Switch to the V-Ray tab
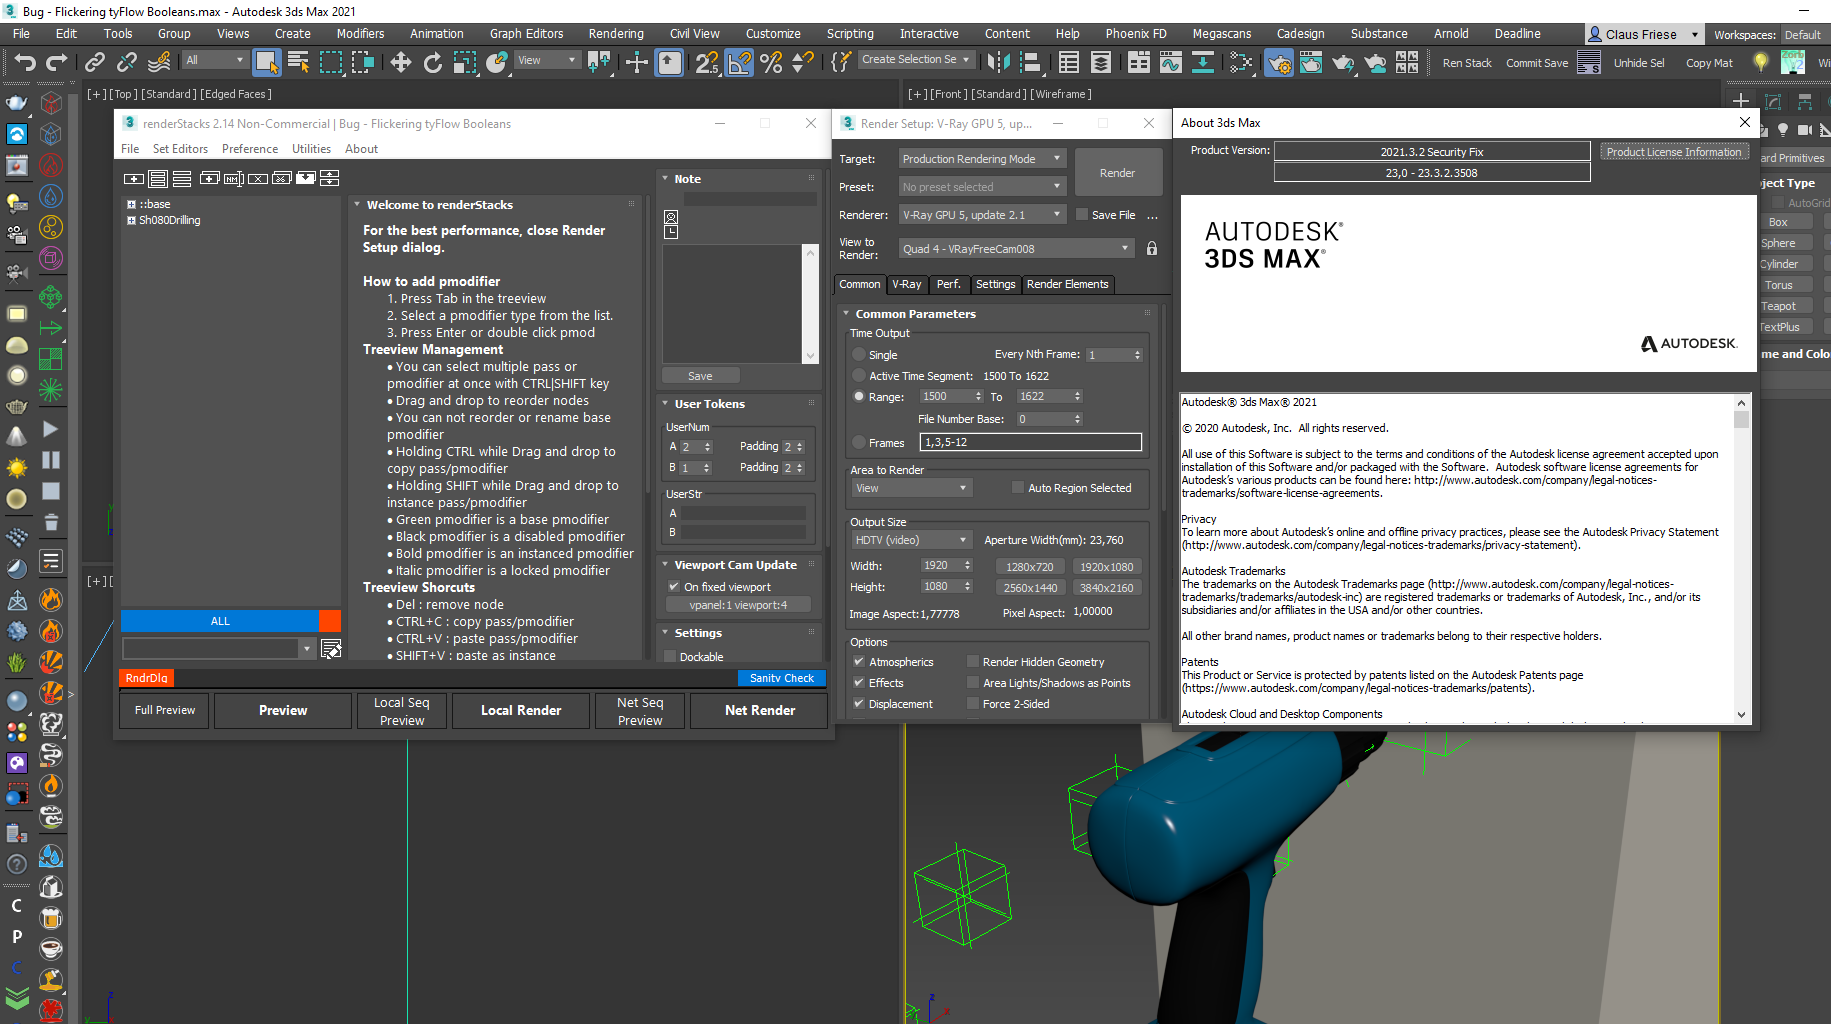Image resolution: width=1831 pixels, height=1024 pixels. pyautogui.click(x=906, y=284)
